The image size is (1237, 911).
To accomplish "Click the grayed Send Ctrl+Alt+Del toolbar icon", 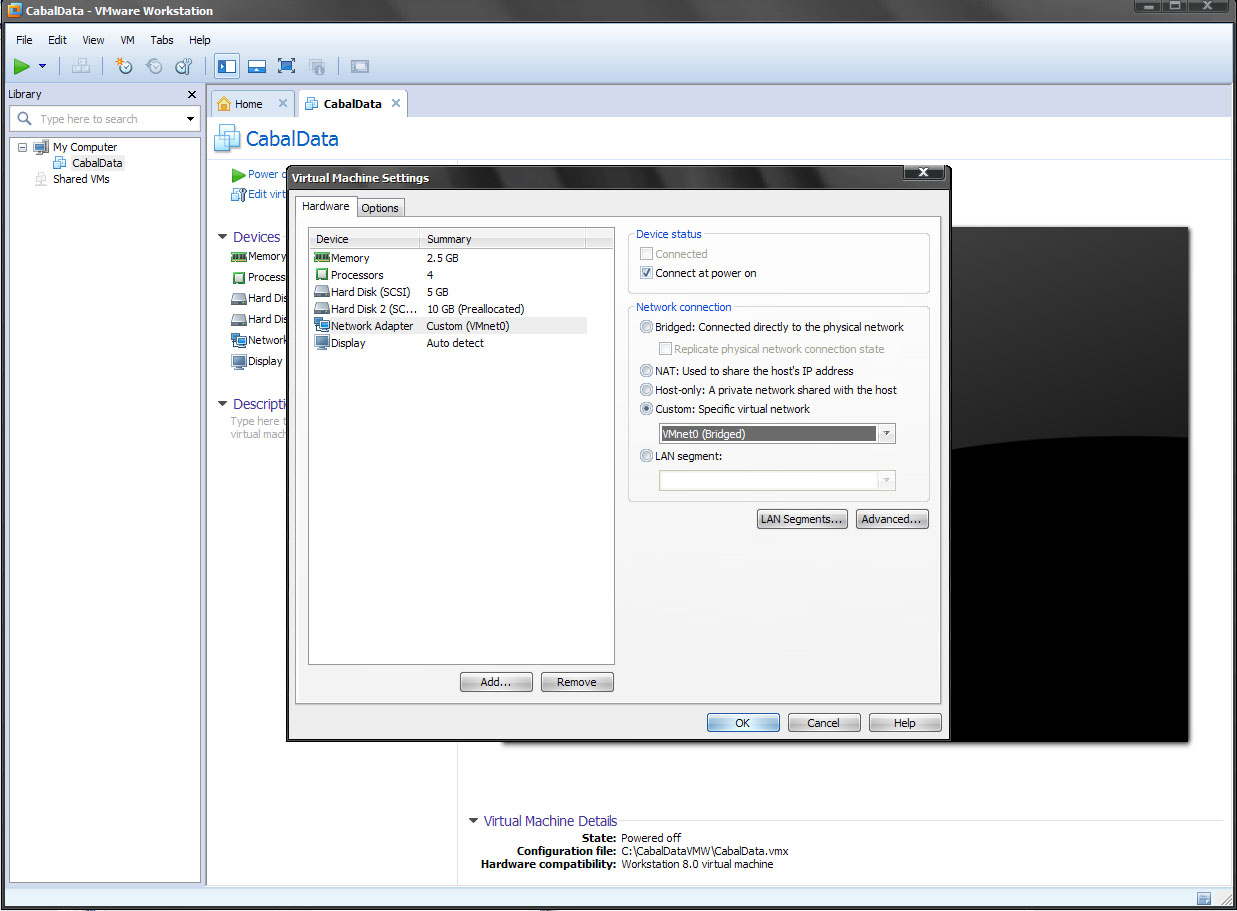I will pos(81,66).
